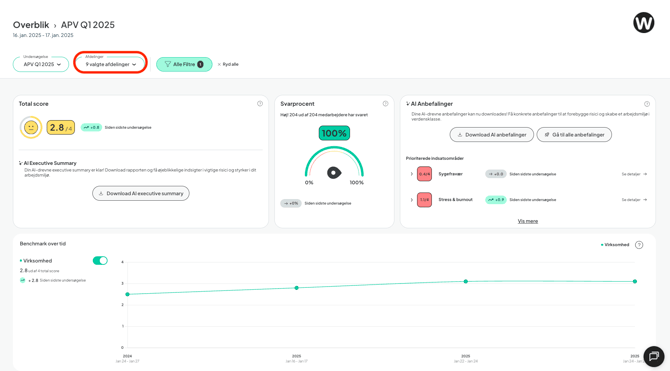Image resolution: width=670 pixels, height=371 pixels.
Task: Expand the Stress & burnout row chevron
Action: tap(411, 200)
